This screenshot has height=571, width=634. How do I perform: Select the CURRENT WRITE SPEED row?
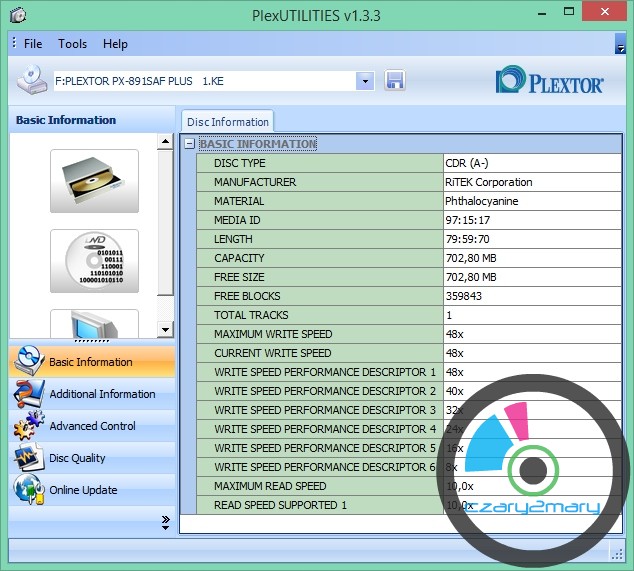pyautogui.click(x=409, y=353)
